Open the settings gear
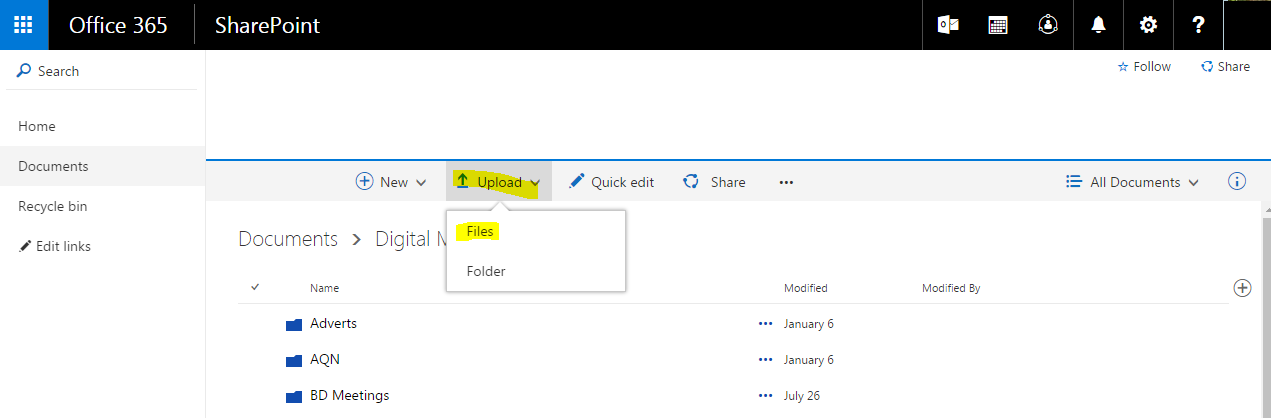Viewport: 1271px width, 418px height. click(x=1148, y=25)
